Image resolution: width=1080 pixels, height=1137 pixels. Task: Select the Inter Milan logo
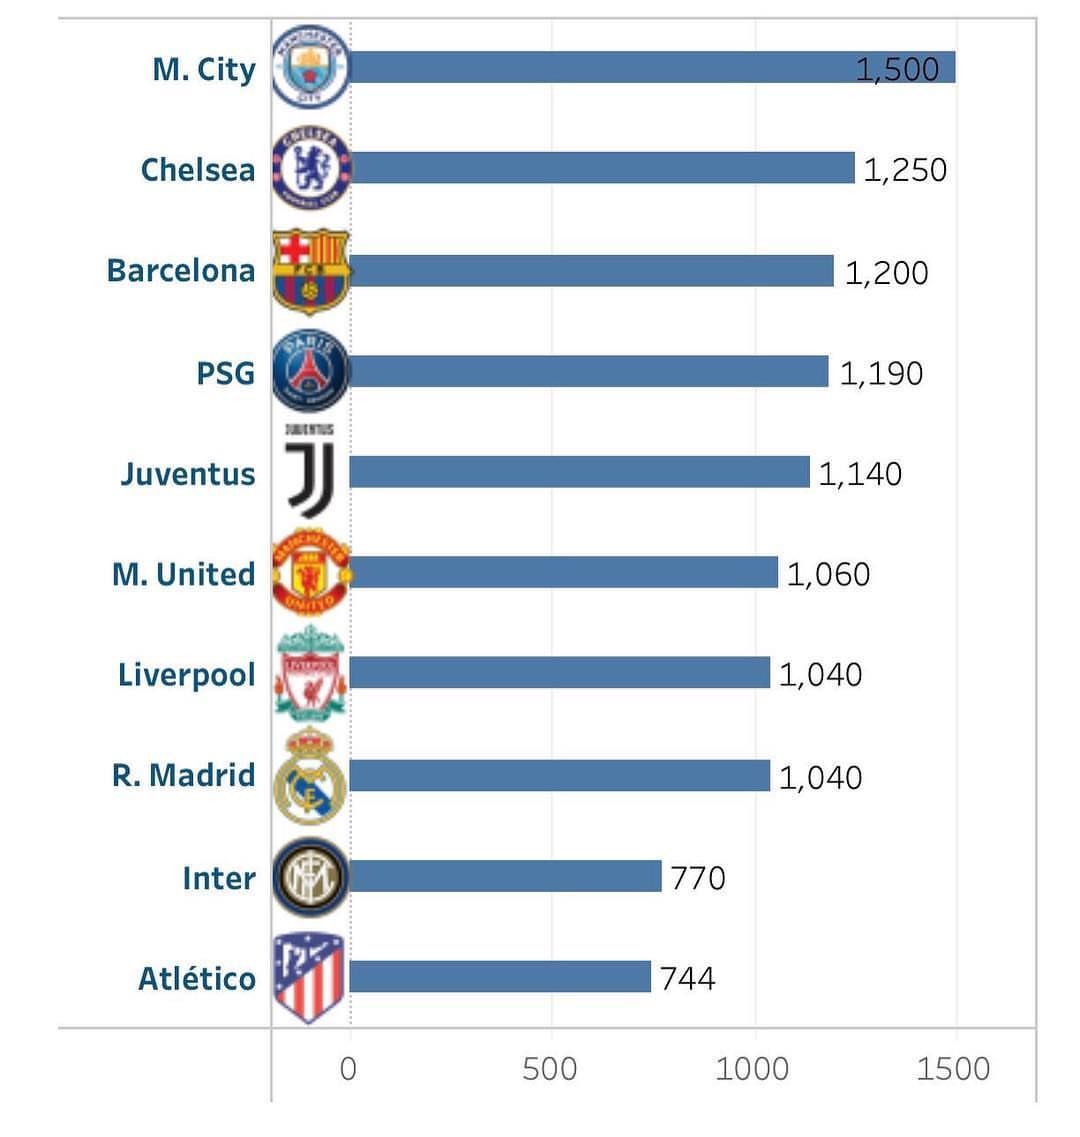click(310, 877)
